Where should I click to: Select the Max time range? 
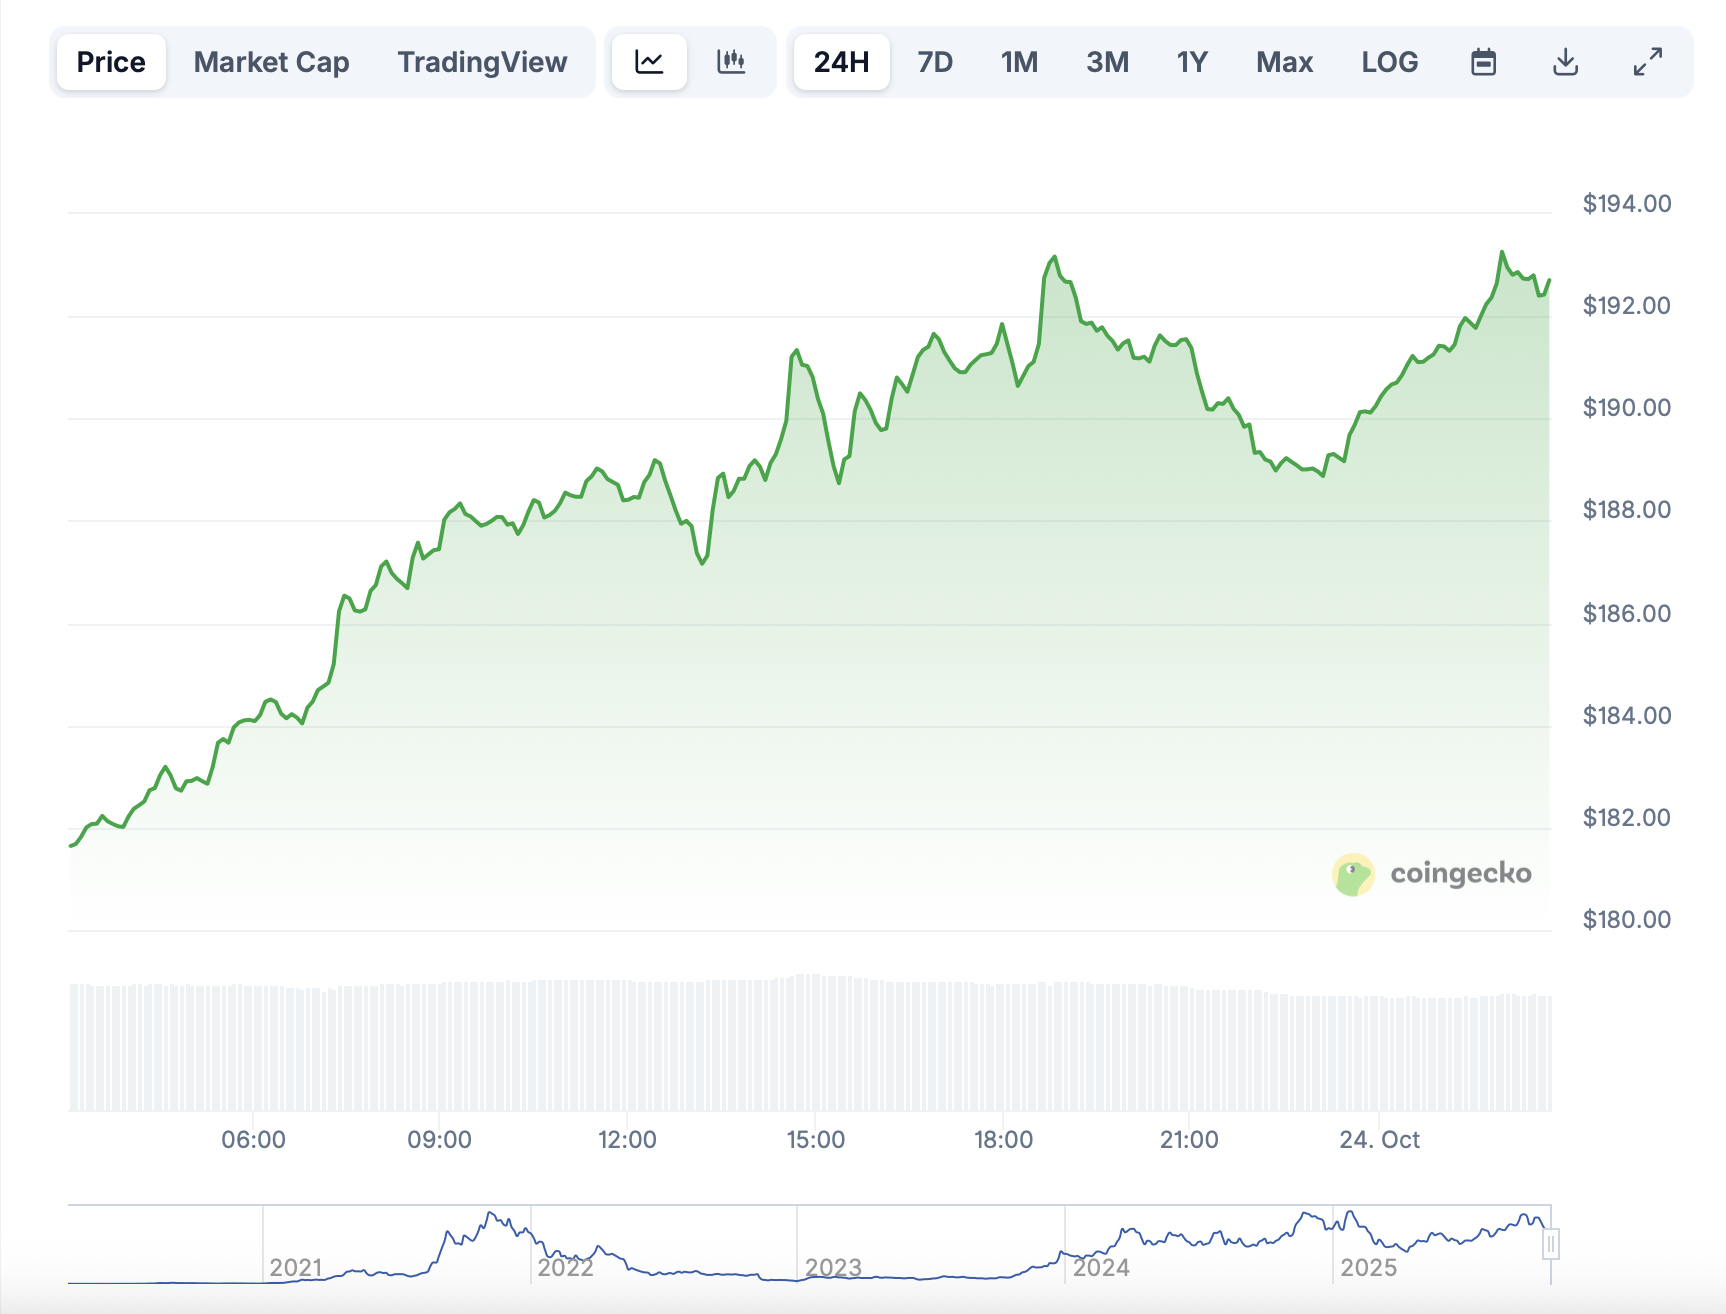coord(1284,62)
